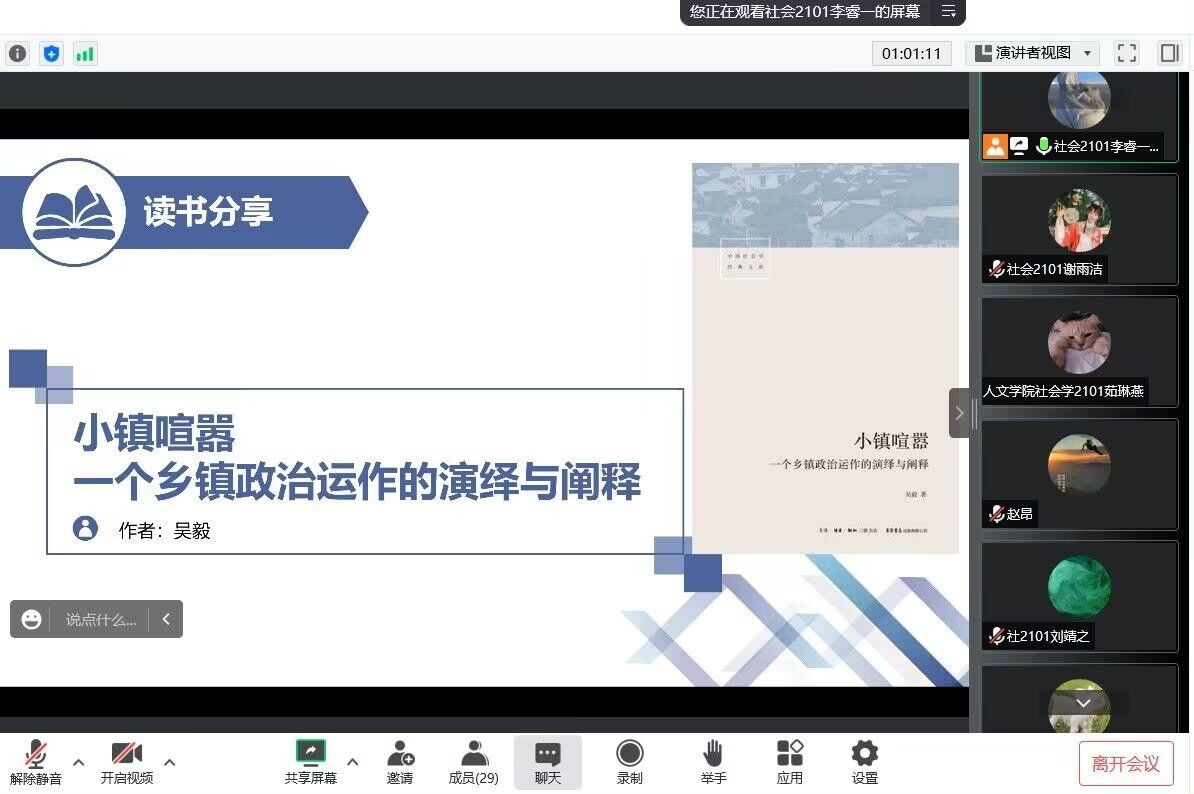Expand audio options arrow beside 解除静音
The image size is (1194, 794).
[x=79, y=762]
